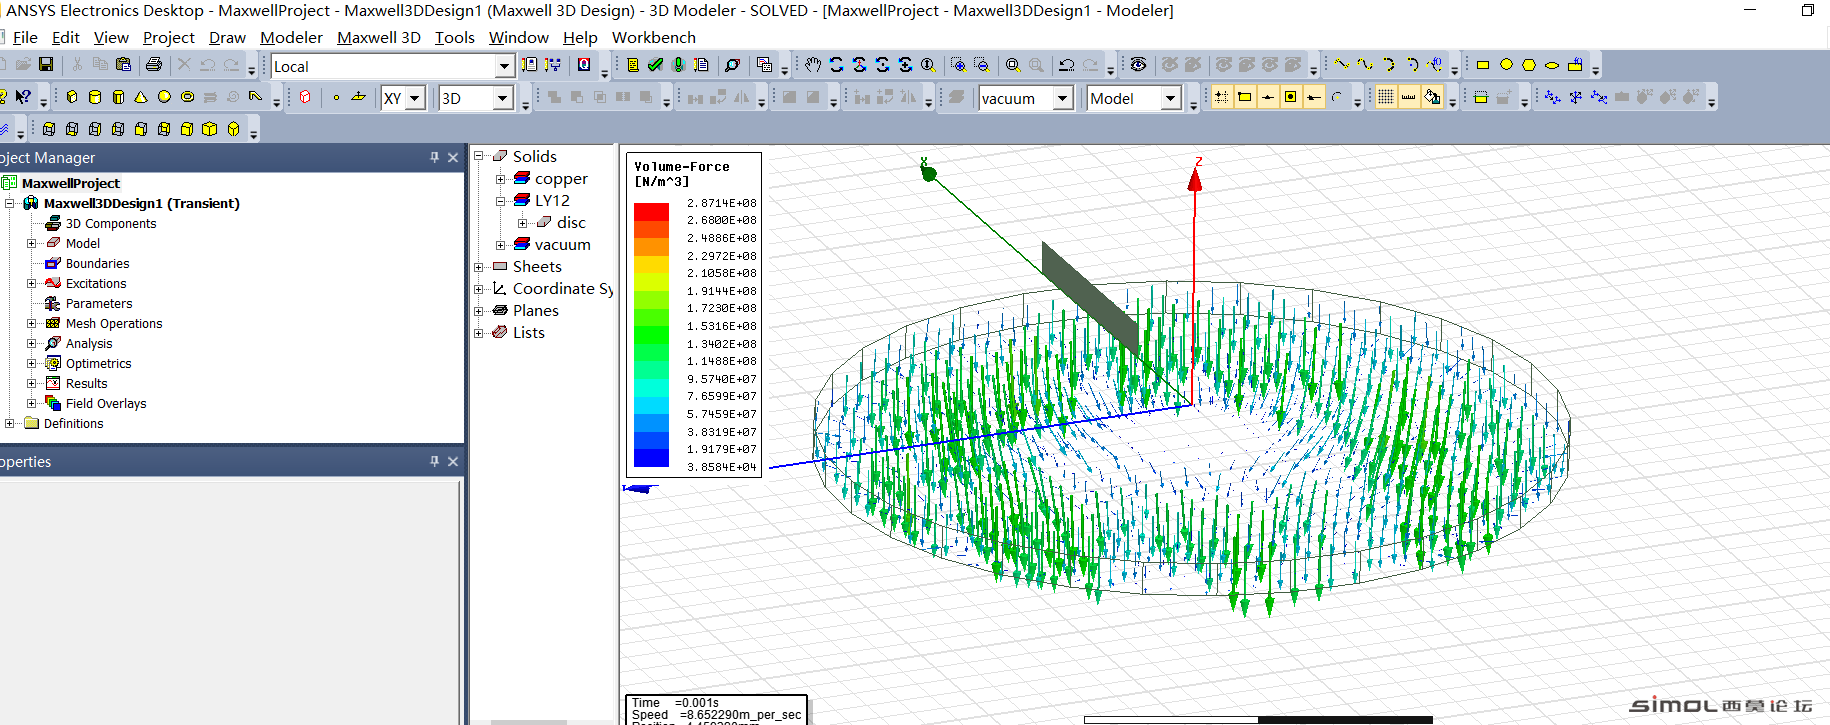Select the Draw Point tool
Screen dimensions: 1830x725
click(x=336, y=97)
